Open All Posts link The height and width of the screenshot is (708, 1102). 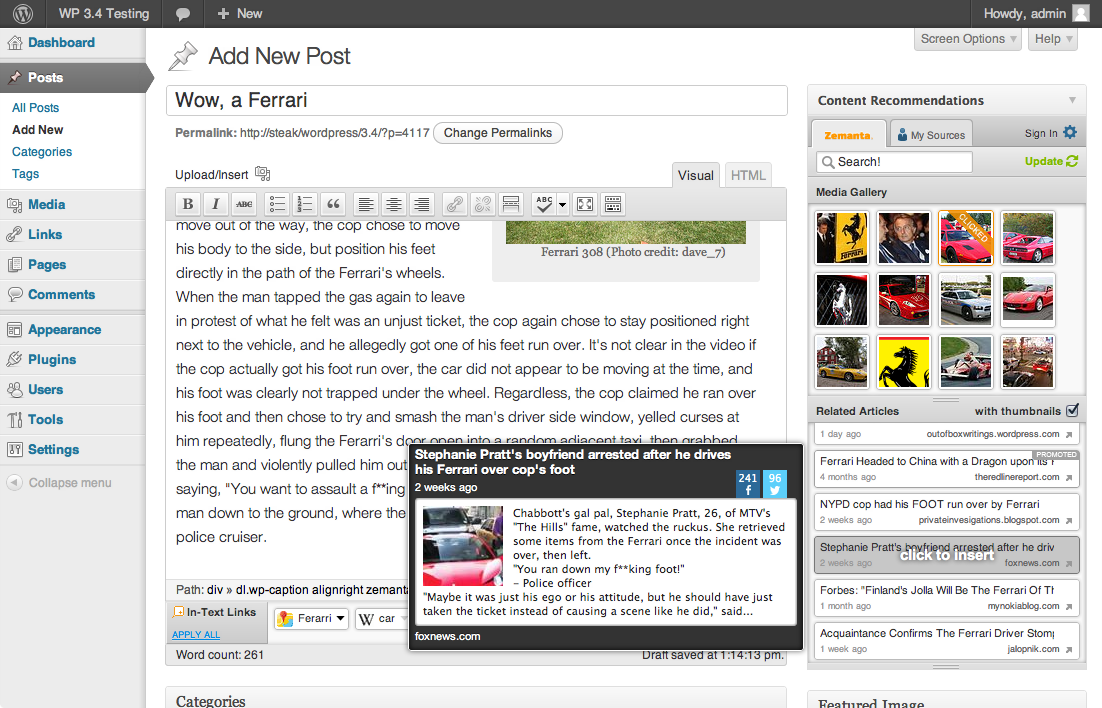[x=35, y=108]
